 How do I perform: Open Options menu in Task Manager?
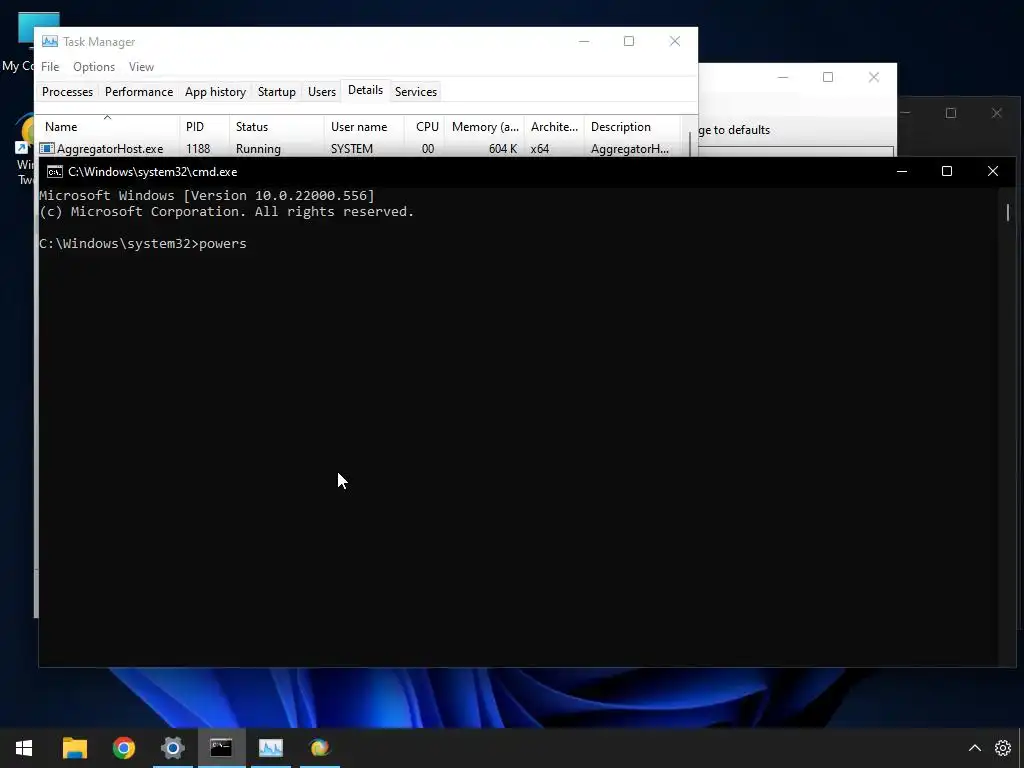point(94,67)
